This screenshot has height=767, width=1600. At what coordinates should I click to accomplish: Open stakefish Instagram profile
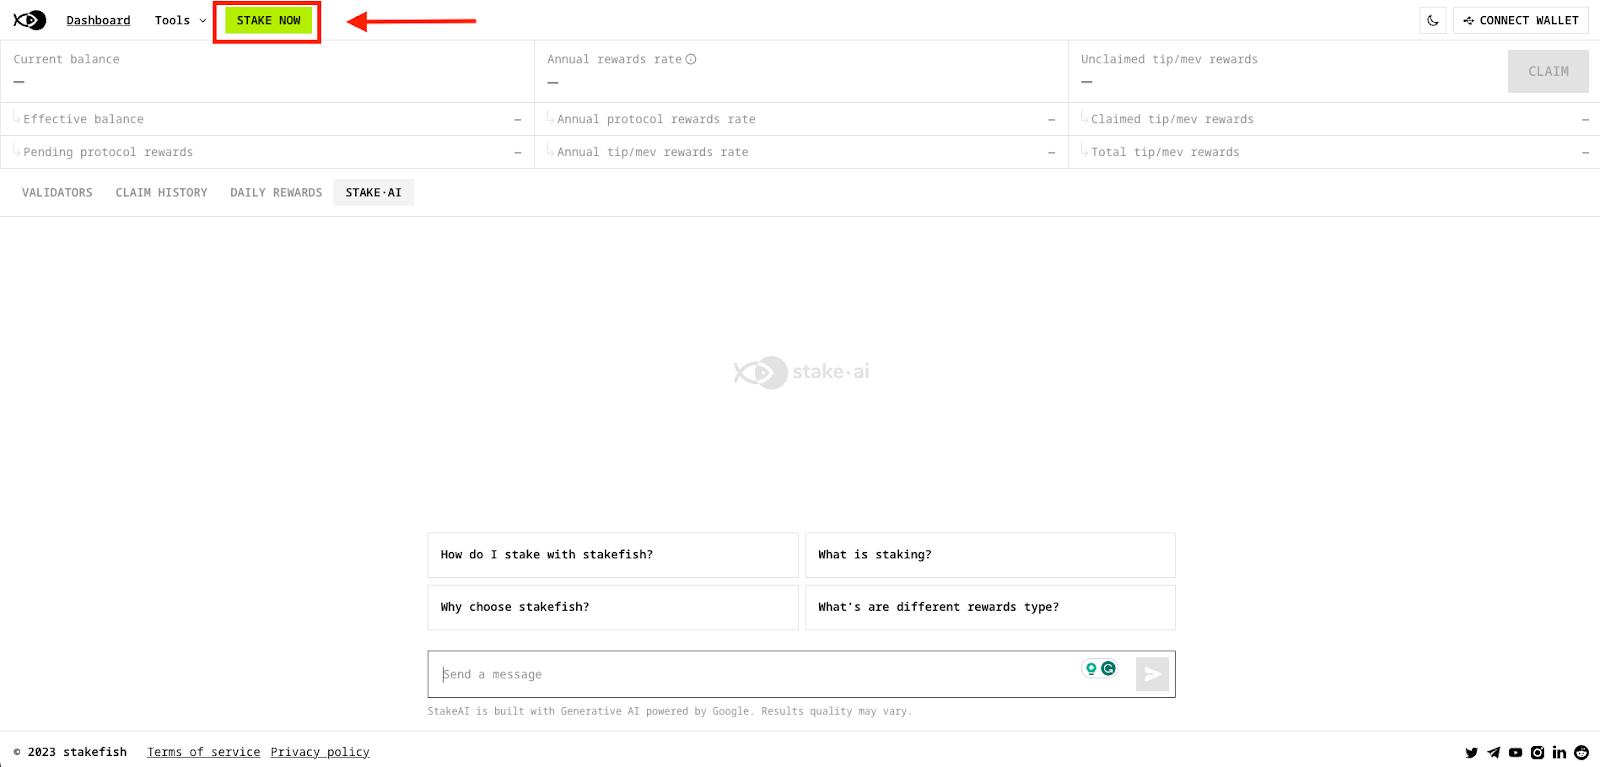coord(1537,753)
